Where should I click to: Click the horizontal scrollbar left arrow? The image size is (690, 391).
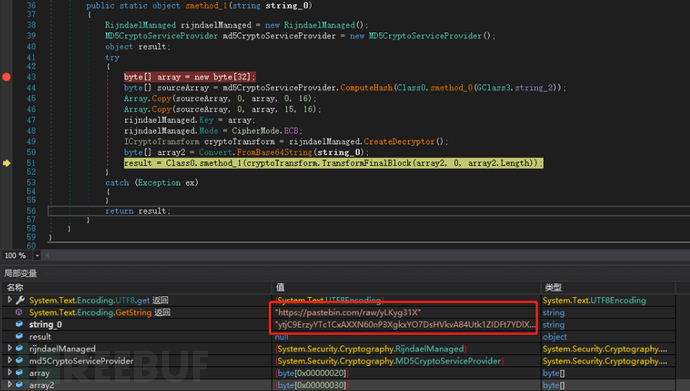(47, 256)
